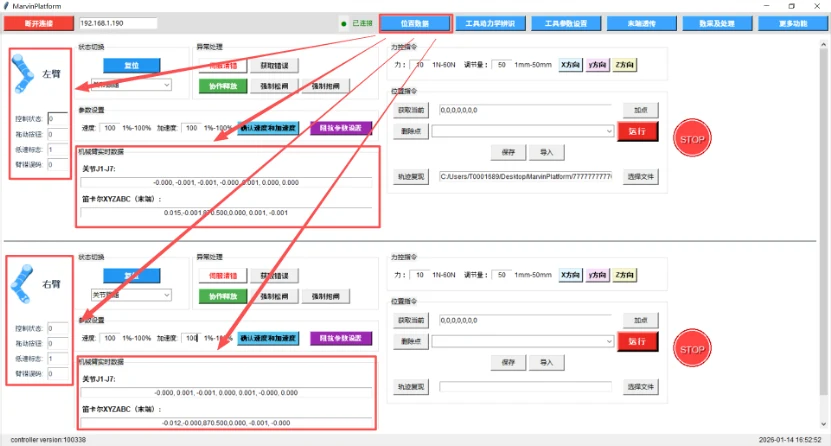The image size is (831, 446).
Task: Open purple 阻抗参数设置 for right arm
Action: click(341, 338)
